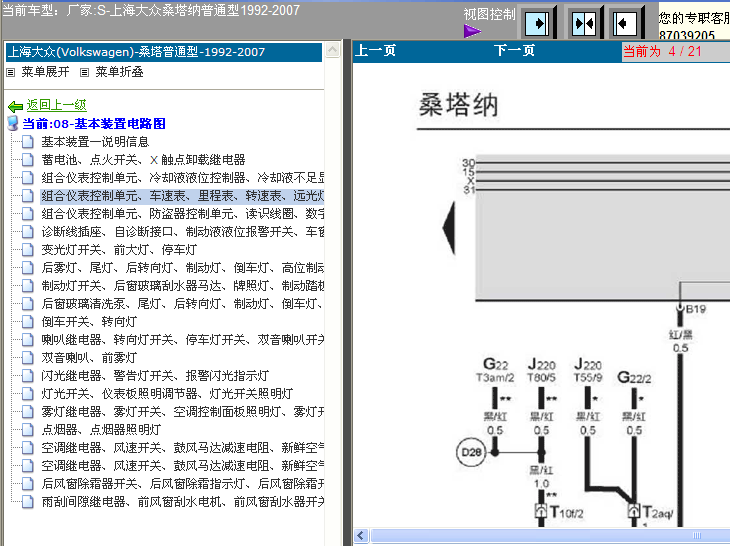Go to previous page 上一页
730x546 pixels.
[375, 50]
